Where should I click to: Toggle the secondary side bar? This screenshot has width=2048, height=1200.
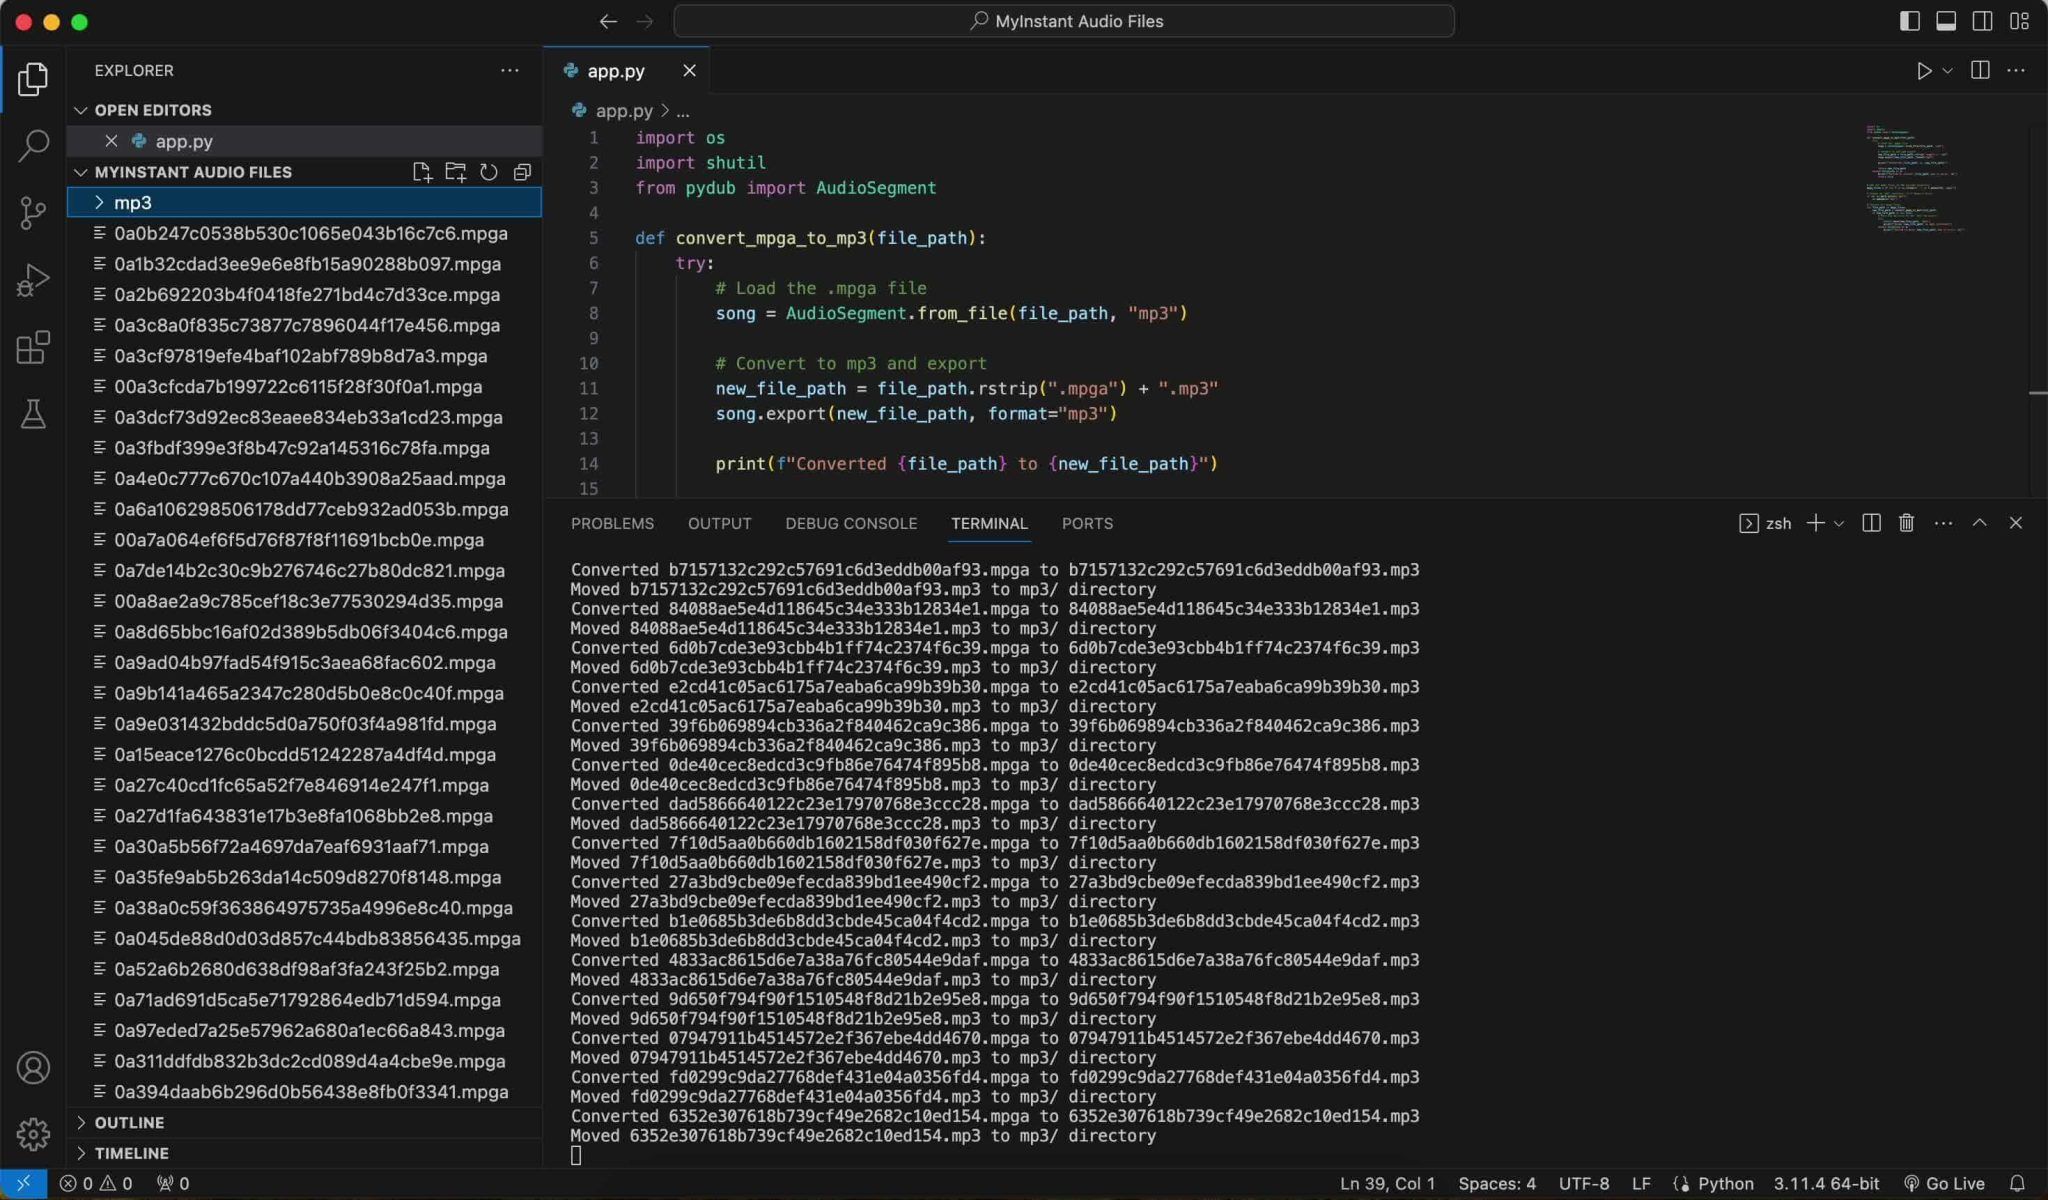(x=1982, y=21)
